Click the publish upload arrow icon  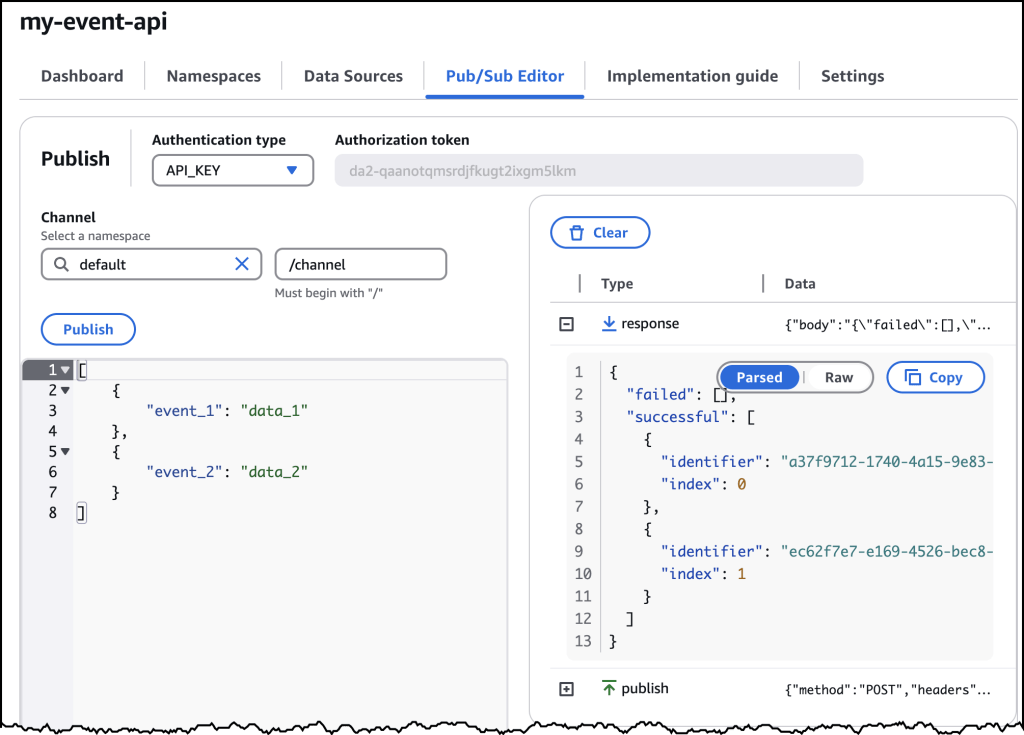click(608, 688)
